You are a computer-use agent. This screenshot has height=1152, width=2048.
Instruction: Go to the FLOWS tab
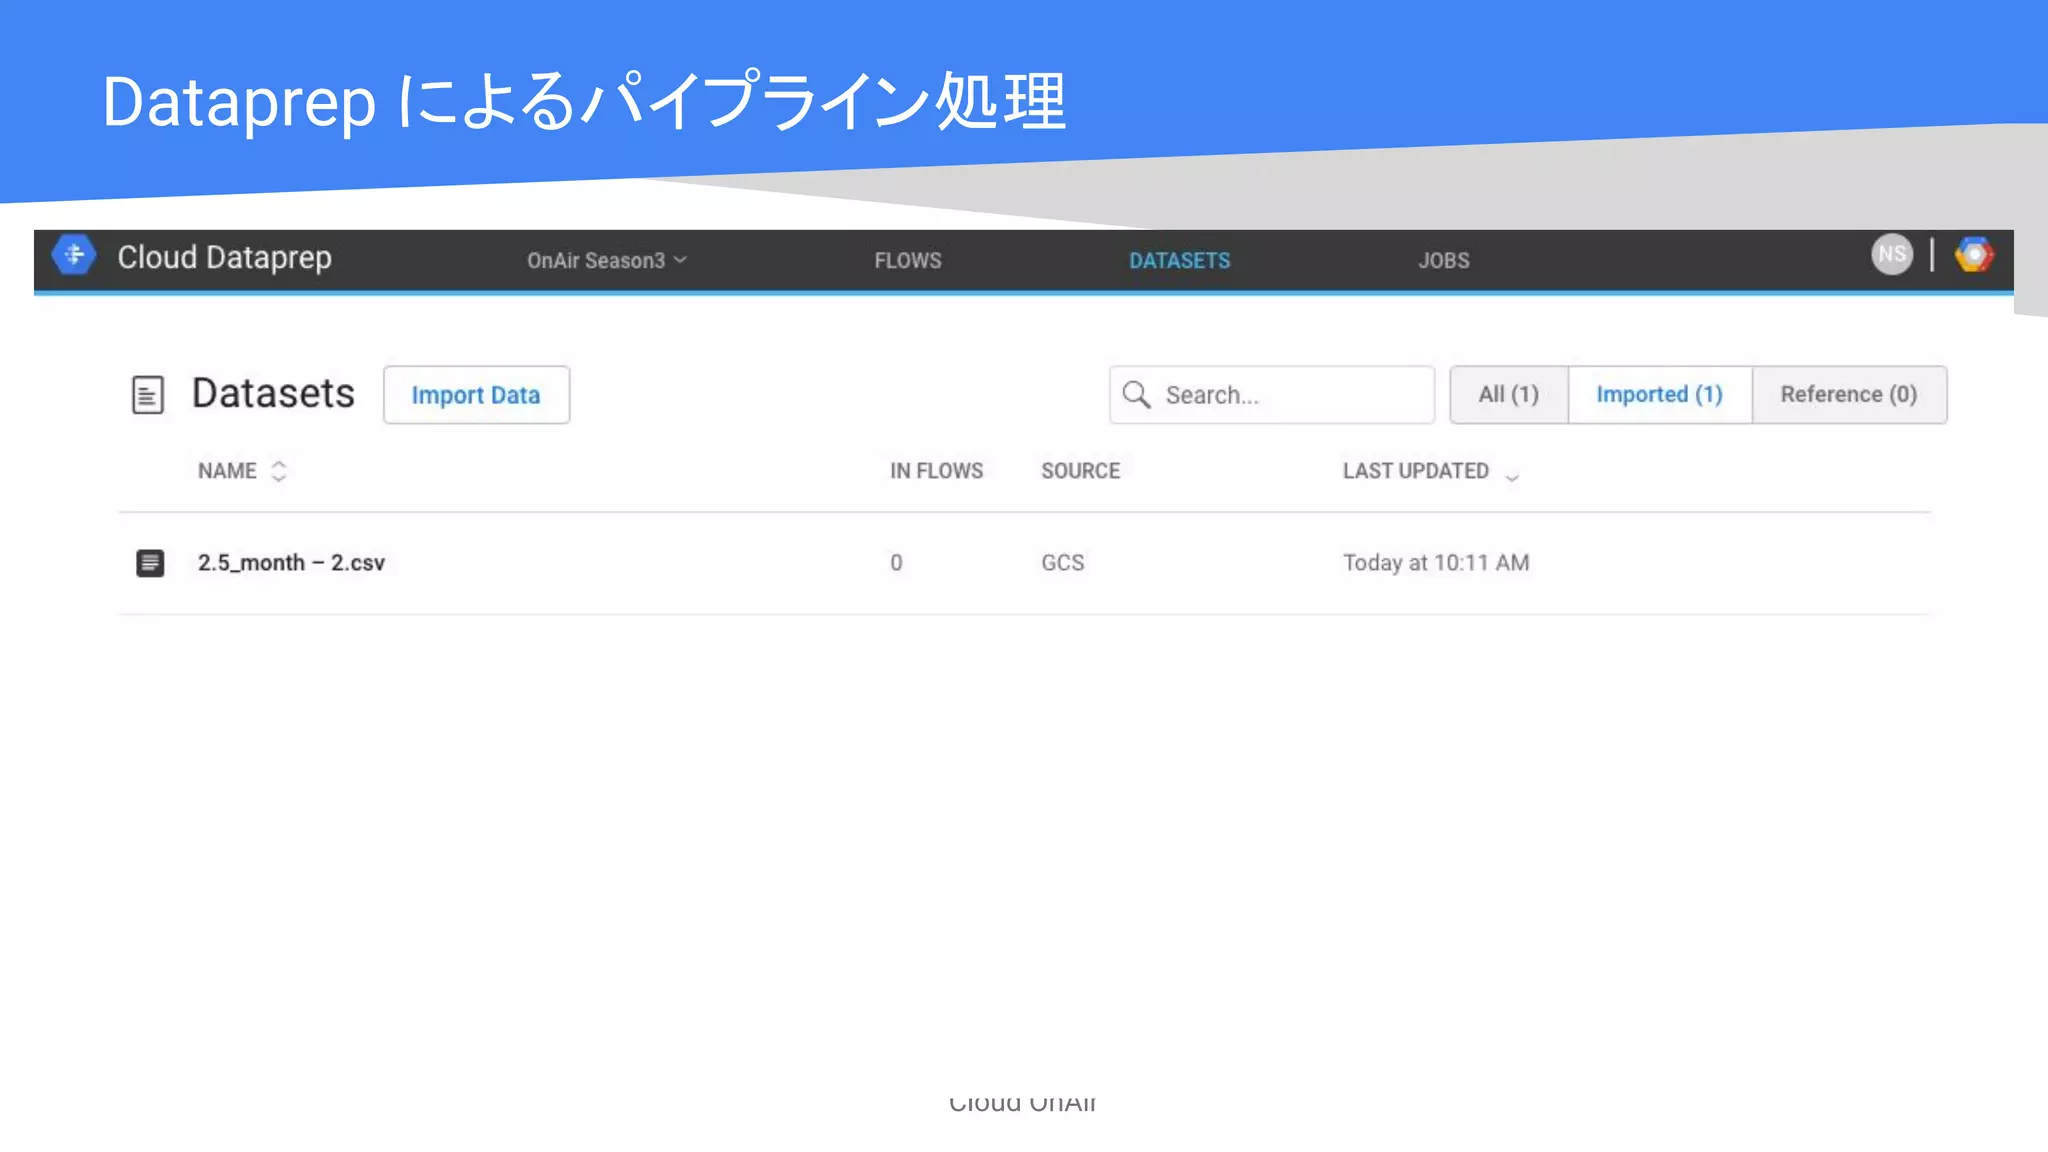click(x=908, y=260)
